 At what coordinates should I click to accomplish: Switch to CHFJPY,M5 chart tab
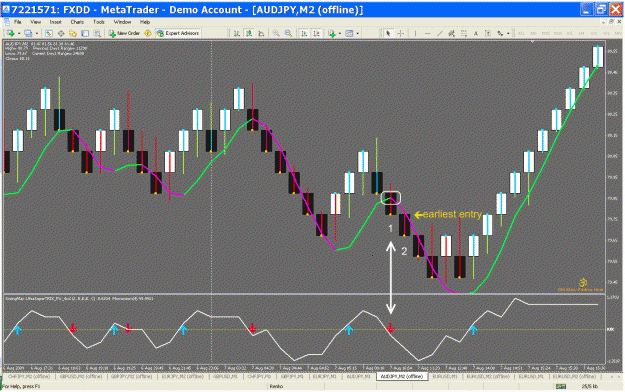(x=259, y=376)
